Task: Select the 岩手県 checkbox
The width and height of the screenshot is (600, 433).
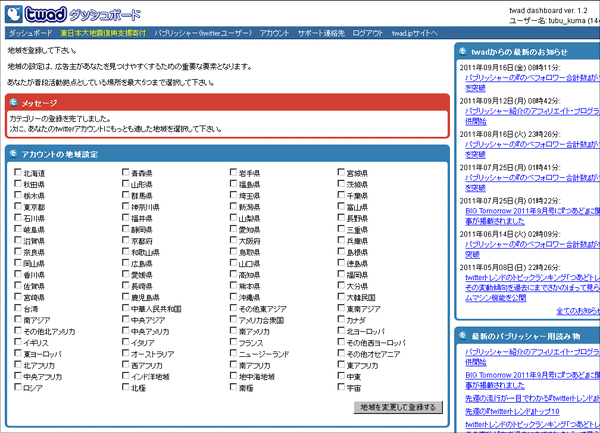Action: point(233,172)
